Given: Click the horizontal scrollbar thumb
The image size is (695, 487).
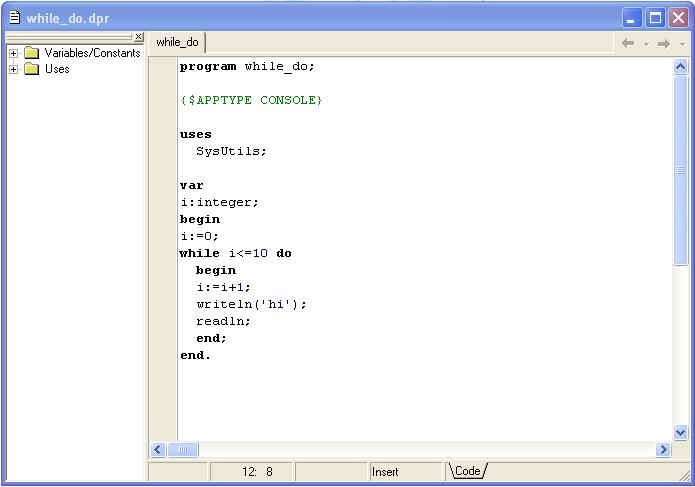Looking at the screenshot, I should pyautogui.click(x=183, y=450).
